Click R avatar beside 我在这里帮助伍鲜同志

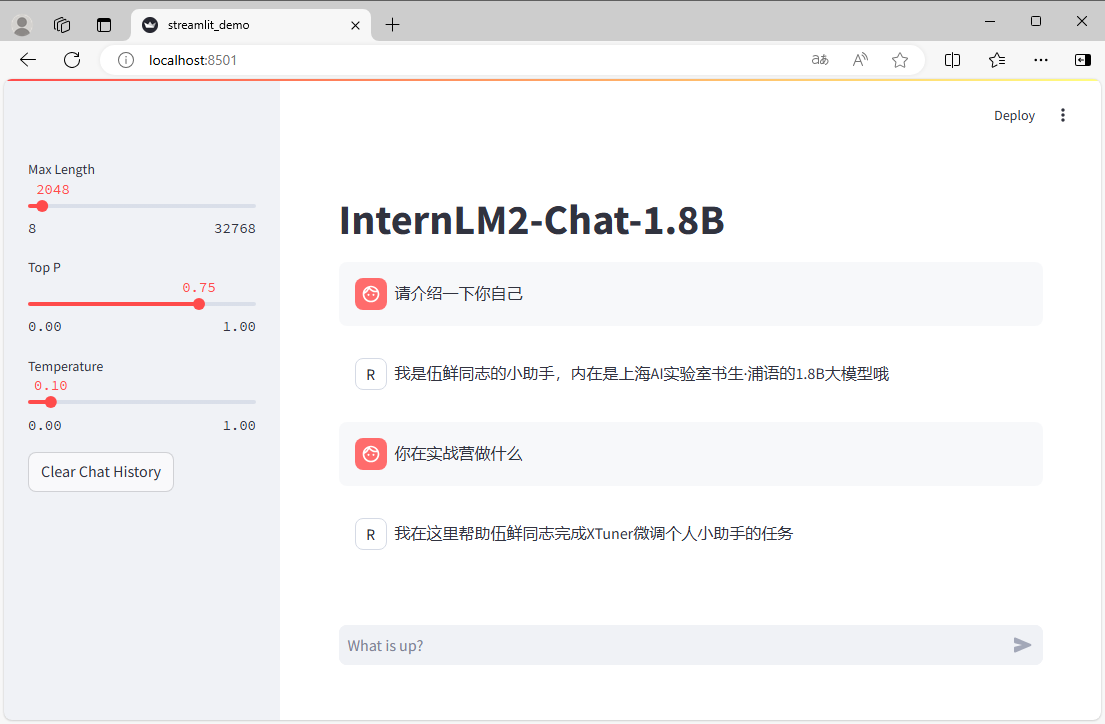371,534
